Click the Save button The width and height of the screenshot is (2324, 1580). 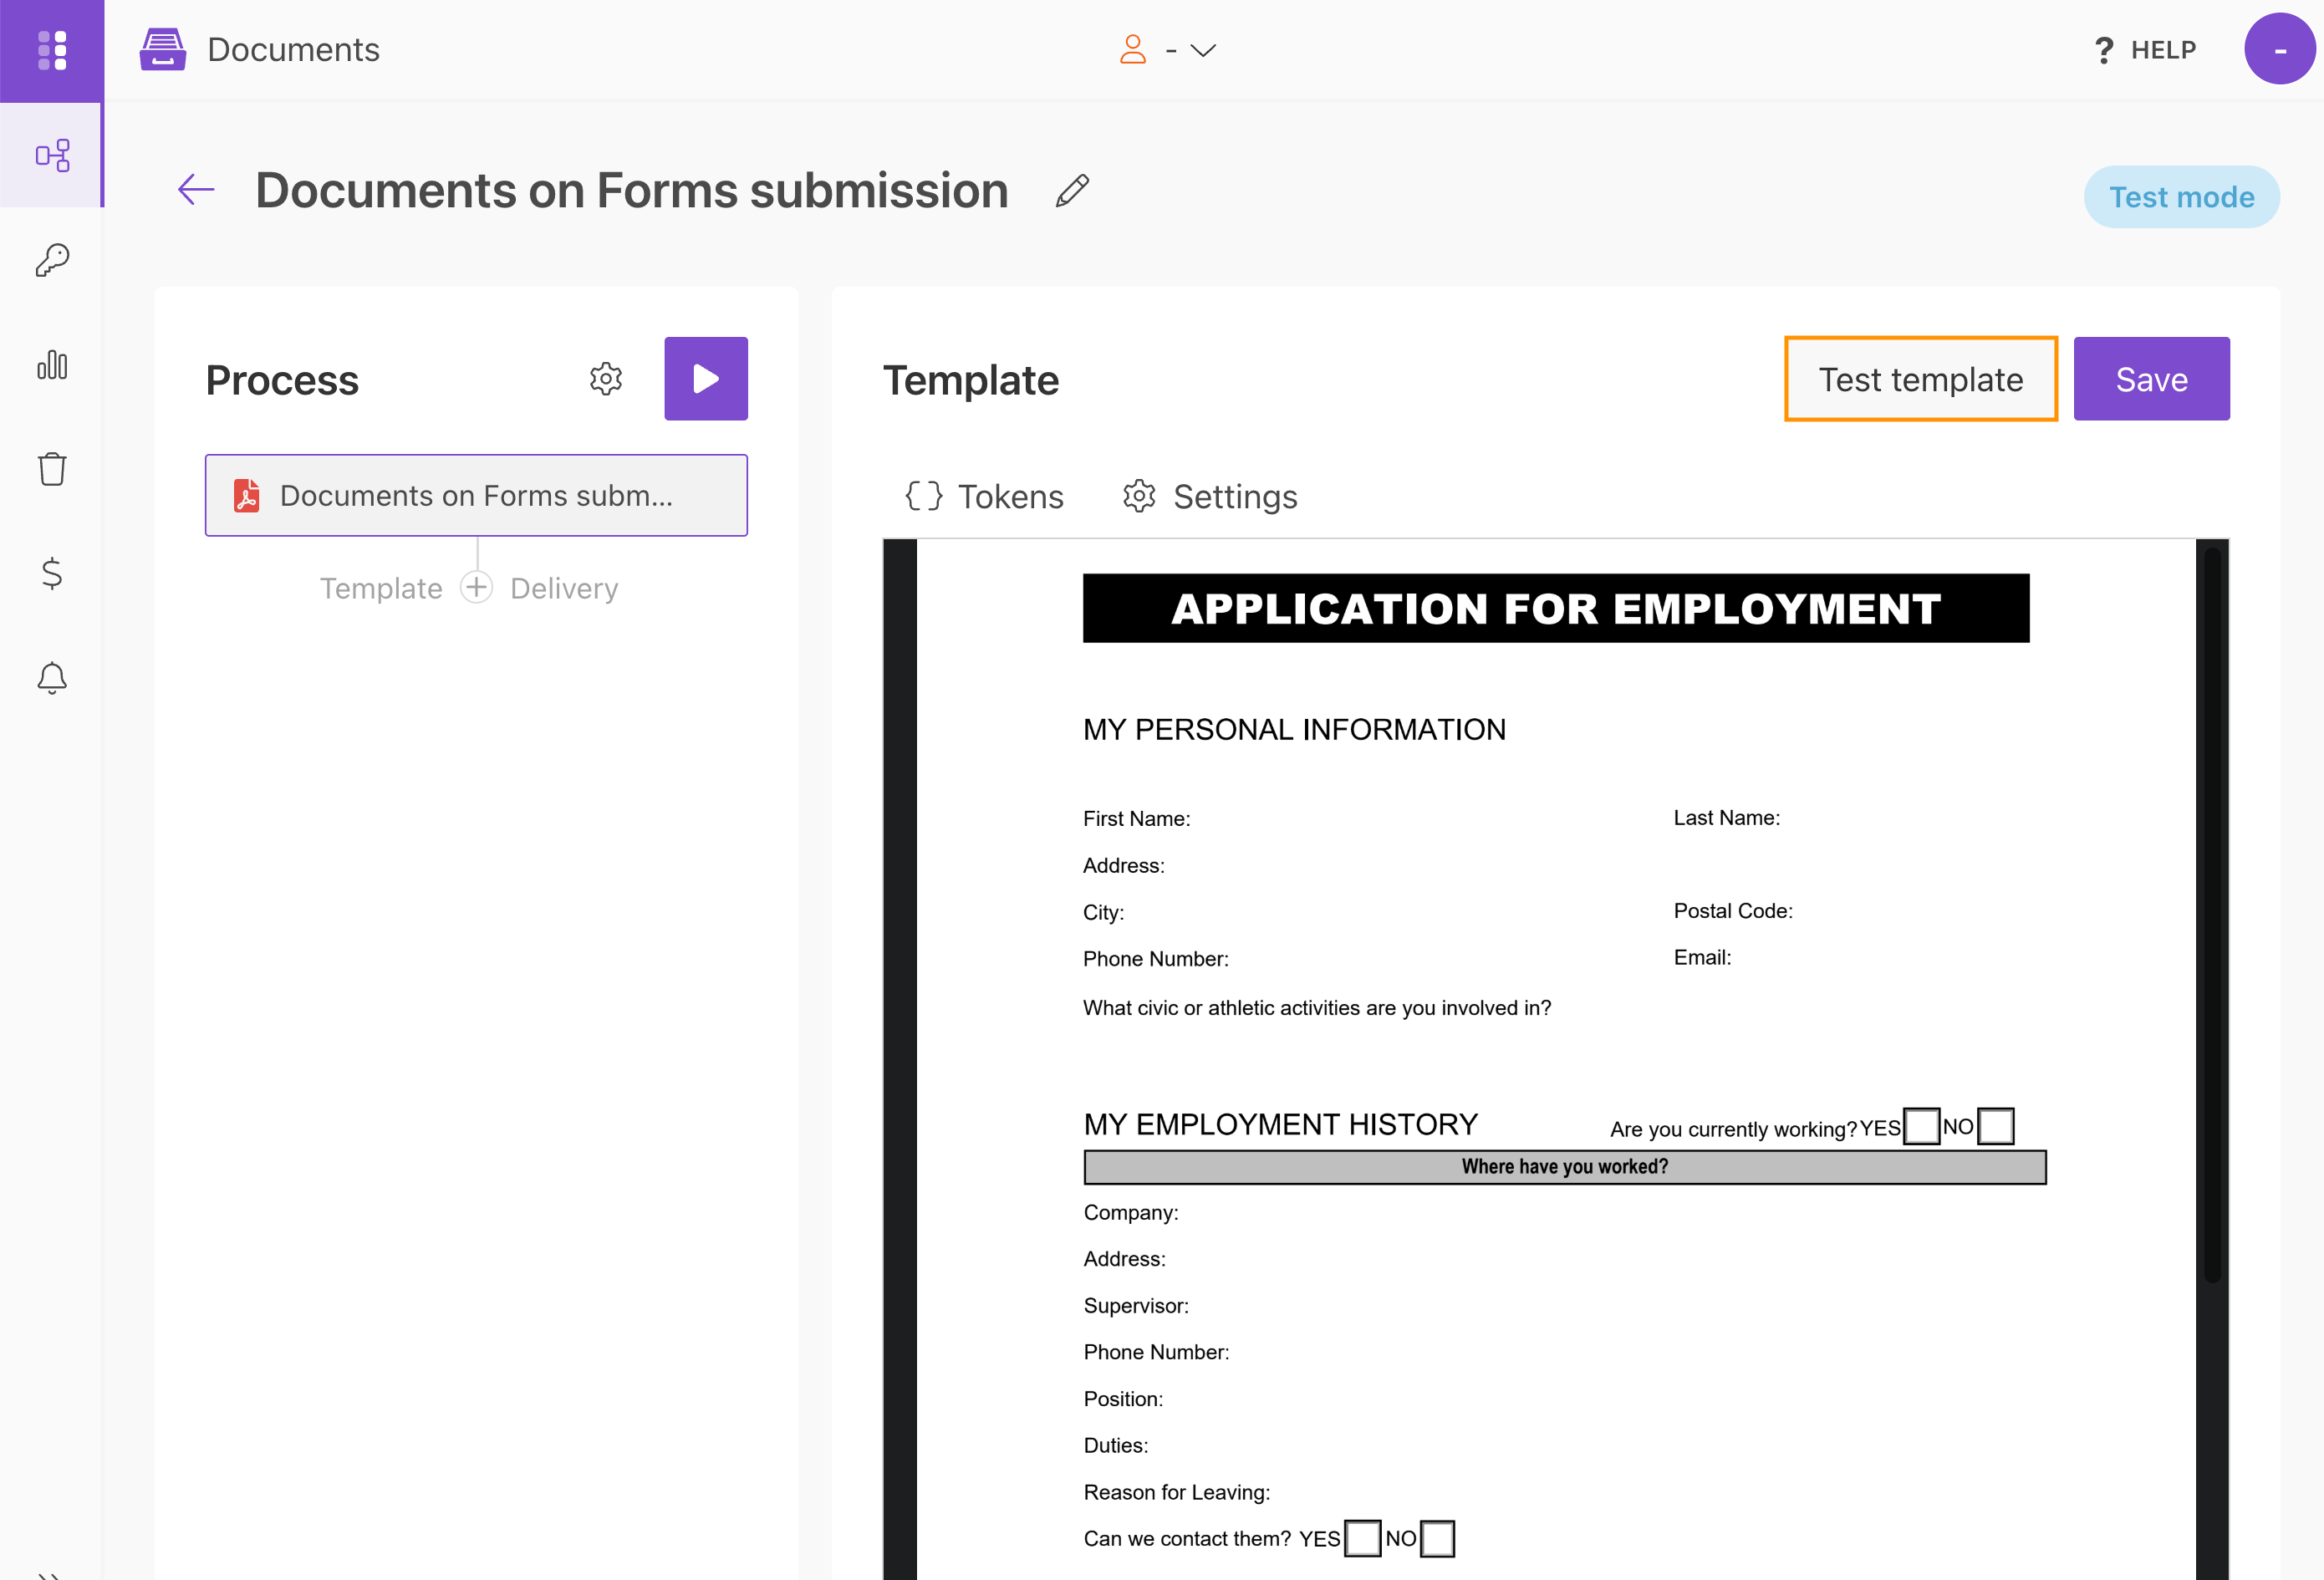[2152, 379]
